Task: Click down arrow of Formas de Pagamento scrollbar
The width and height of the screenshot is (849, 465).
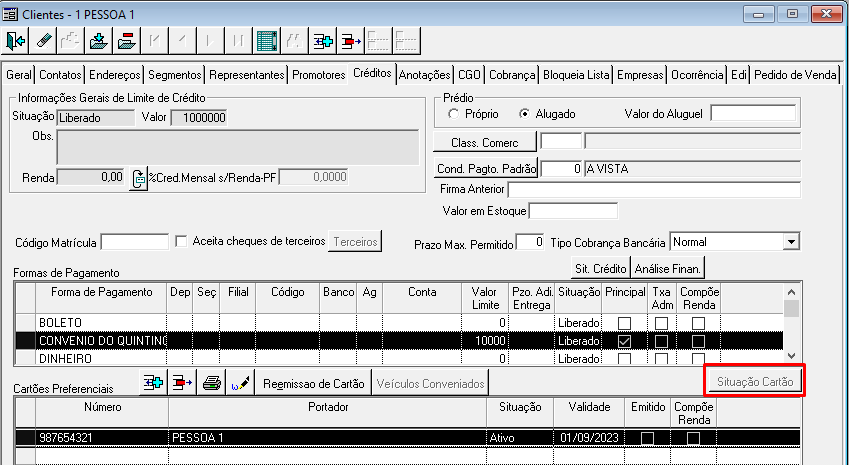Action: point(791,356)
